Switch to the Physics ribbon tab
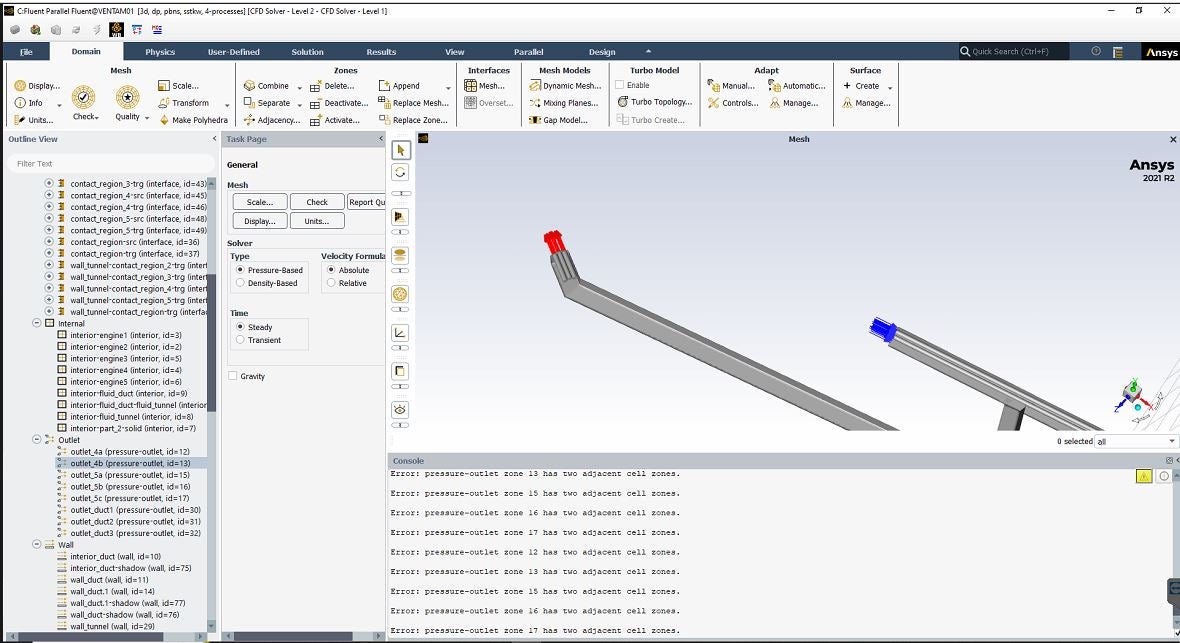This screenshot has width=1180, height=643. pos(160,52)
